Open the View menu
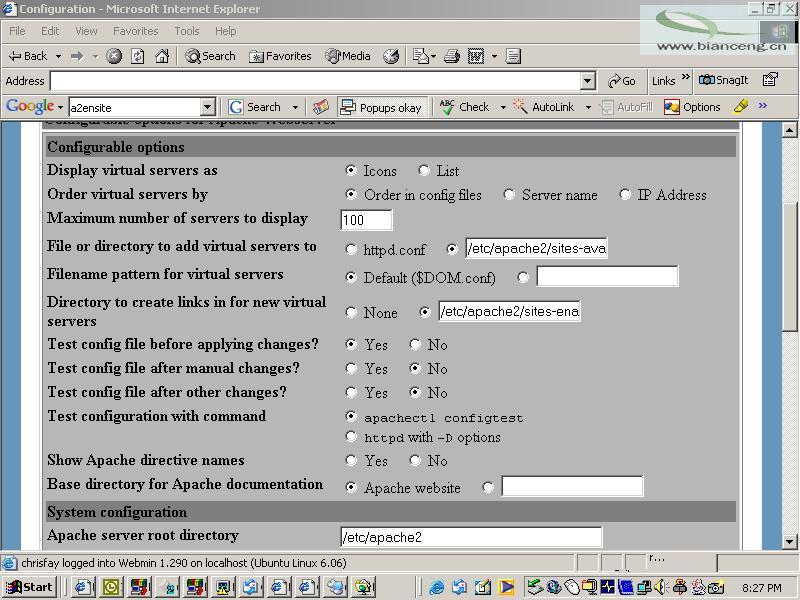Viewport: 800px width, 600px height. point(86,31)
